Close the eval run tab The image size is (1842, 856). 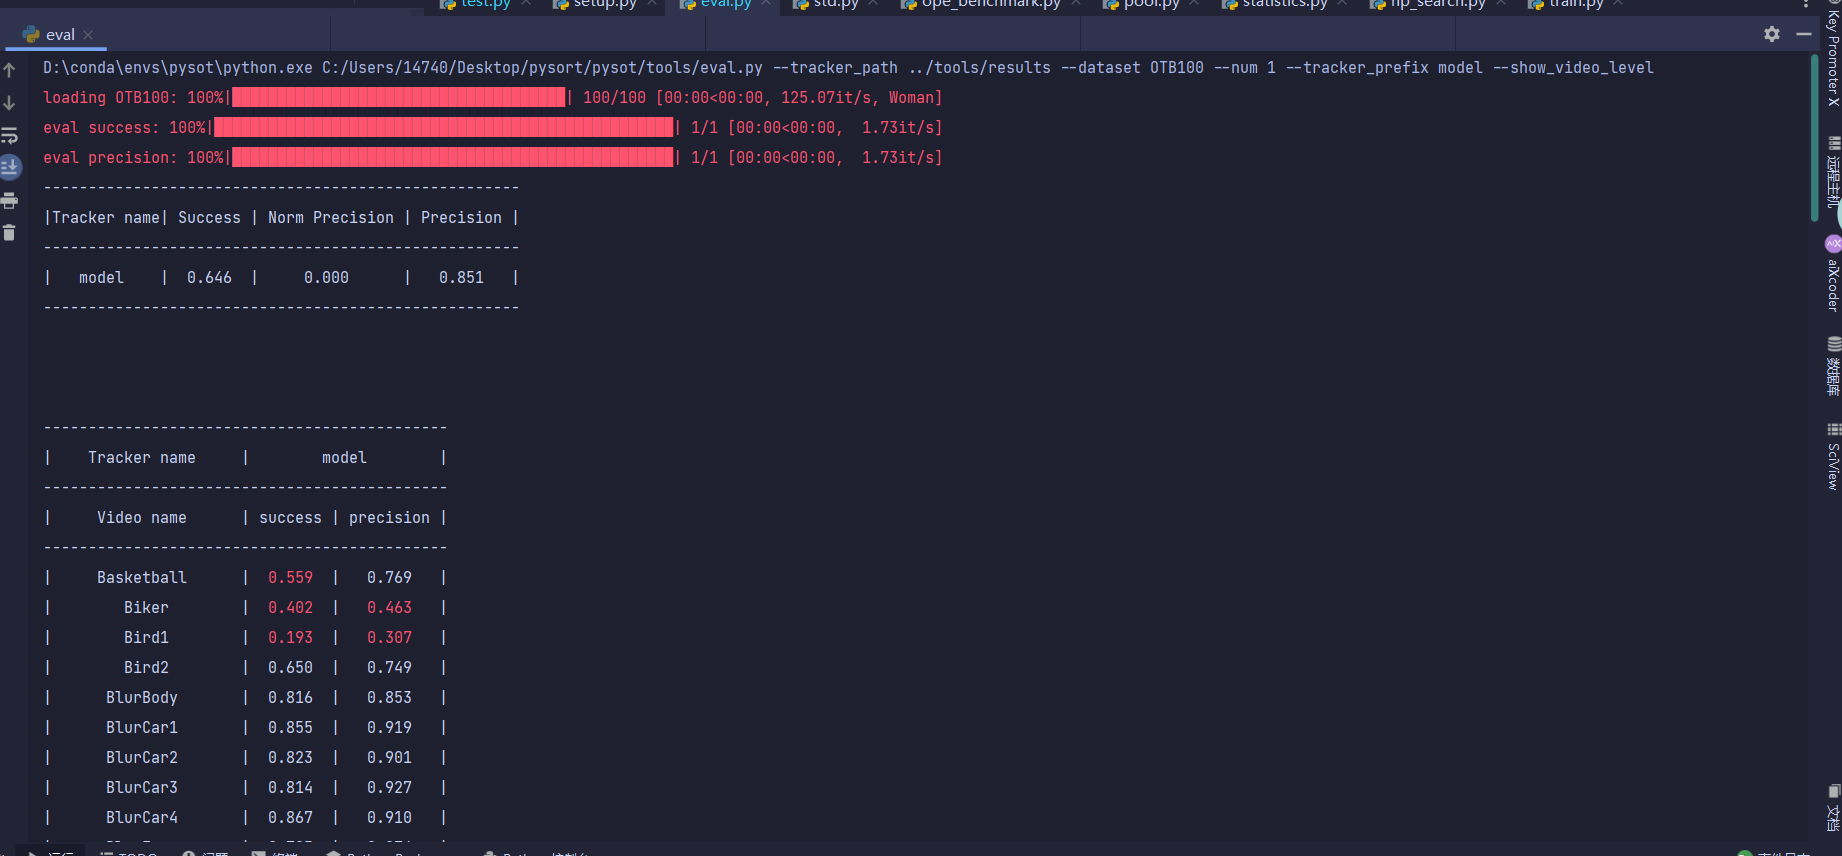pos(89,35)
